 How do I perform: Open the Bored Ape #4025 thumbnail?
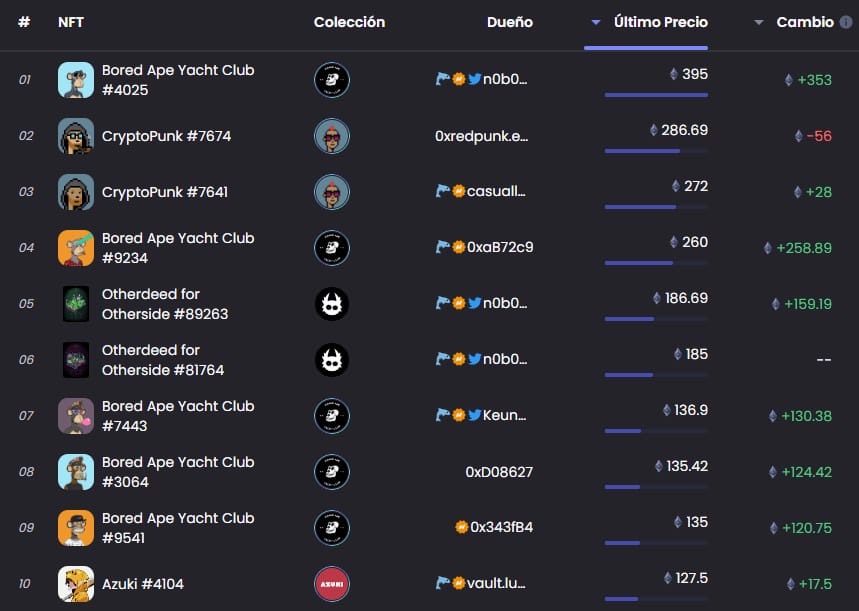[x=76, y=80]
